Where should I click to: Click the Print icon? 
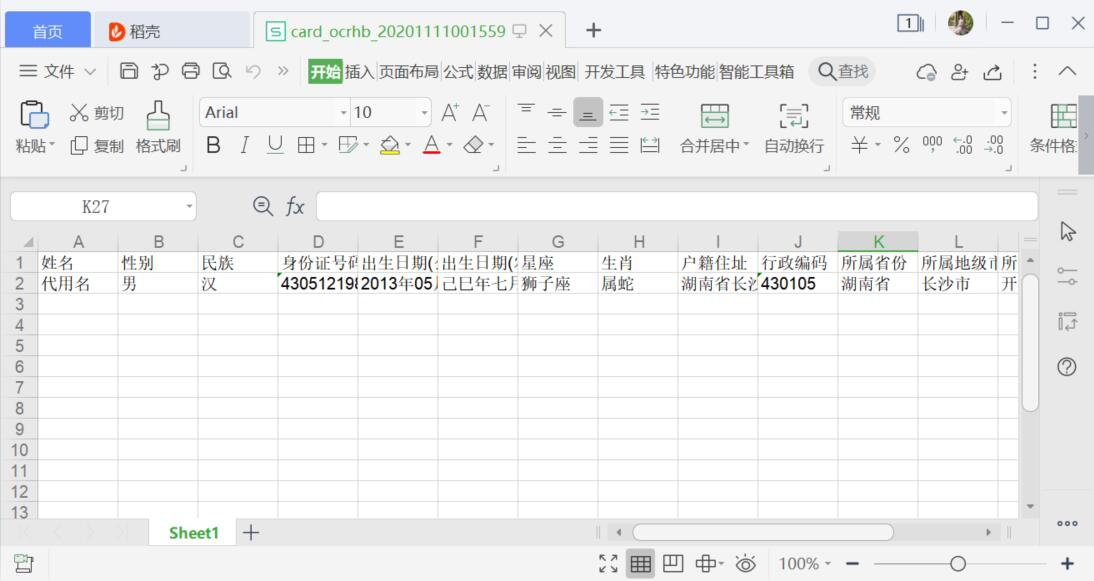point(190,71)
